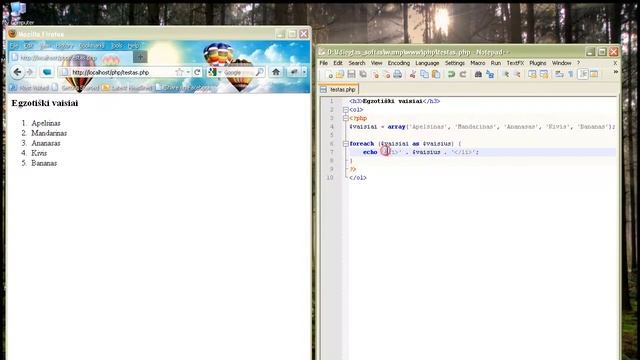Click the Replace icon in Notepad++ toolbar
This screenshot has height=360, width=640.
pyautogui.click(x=490, y=74)
